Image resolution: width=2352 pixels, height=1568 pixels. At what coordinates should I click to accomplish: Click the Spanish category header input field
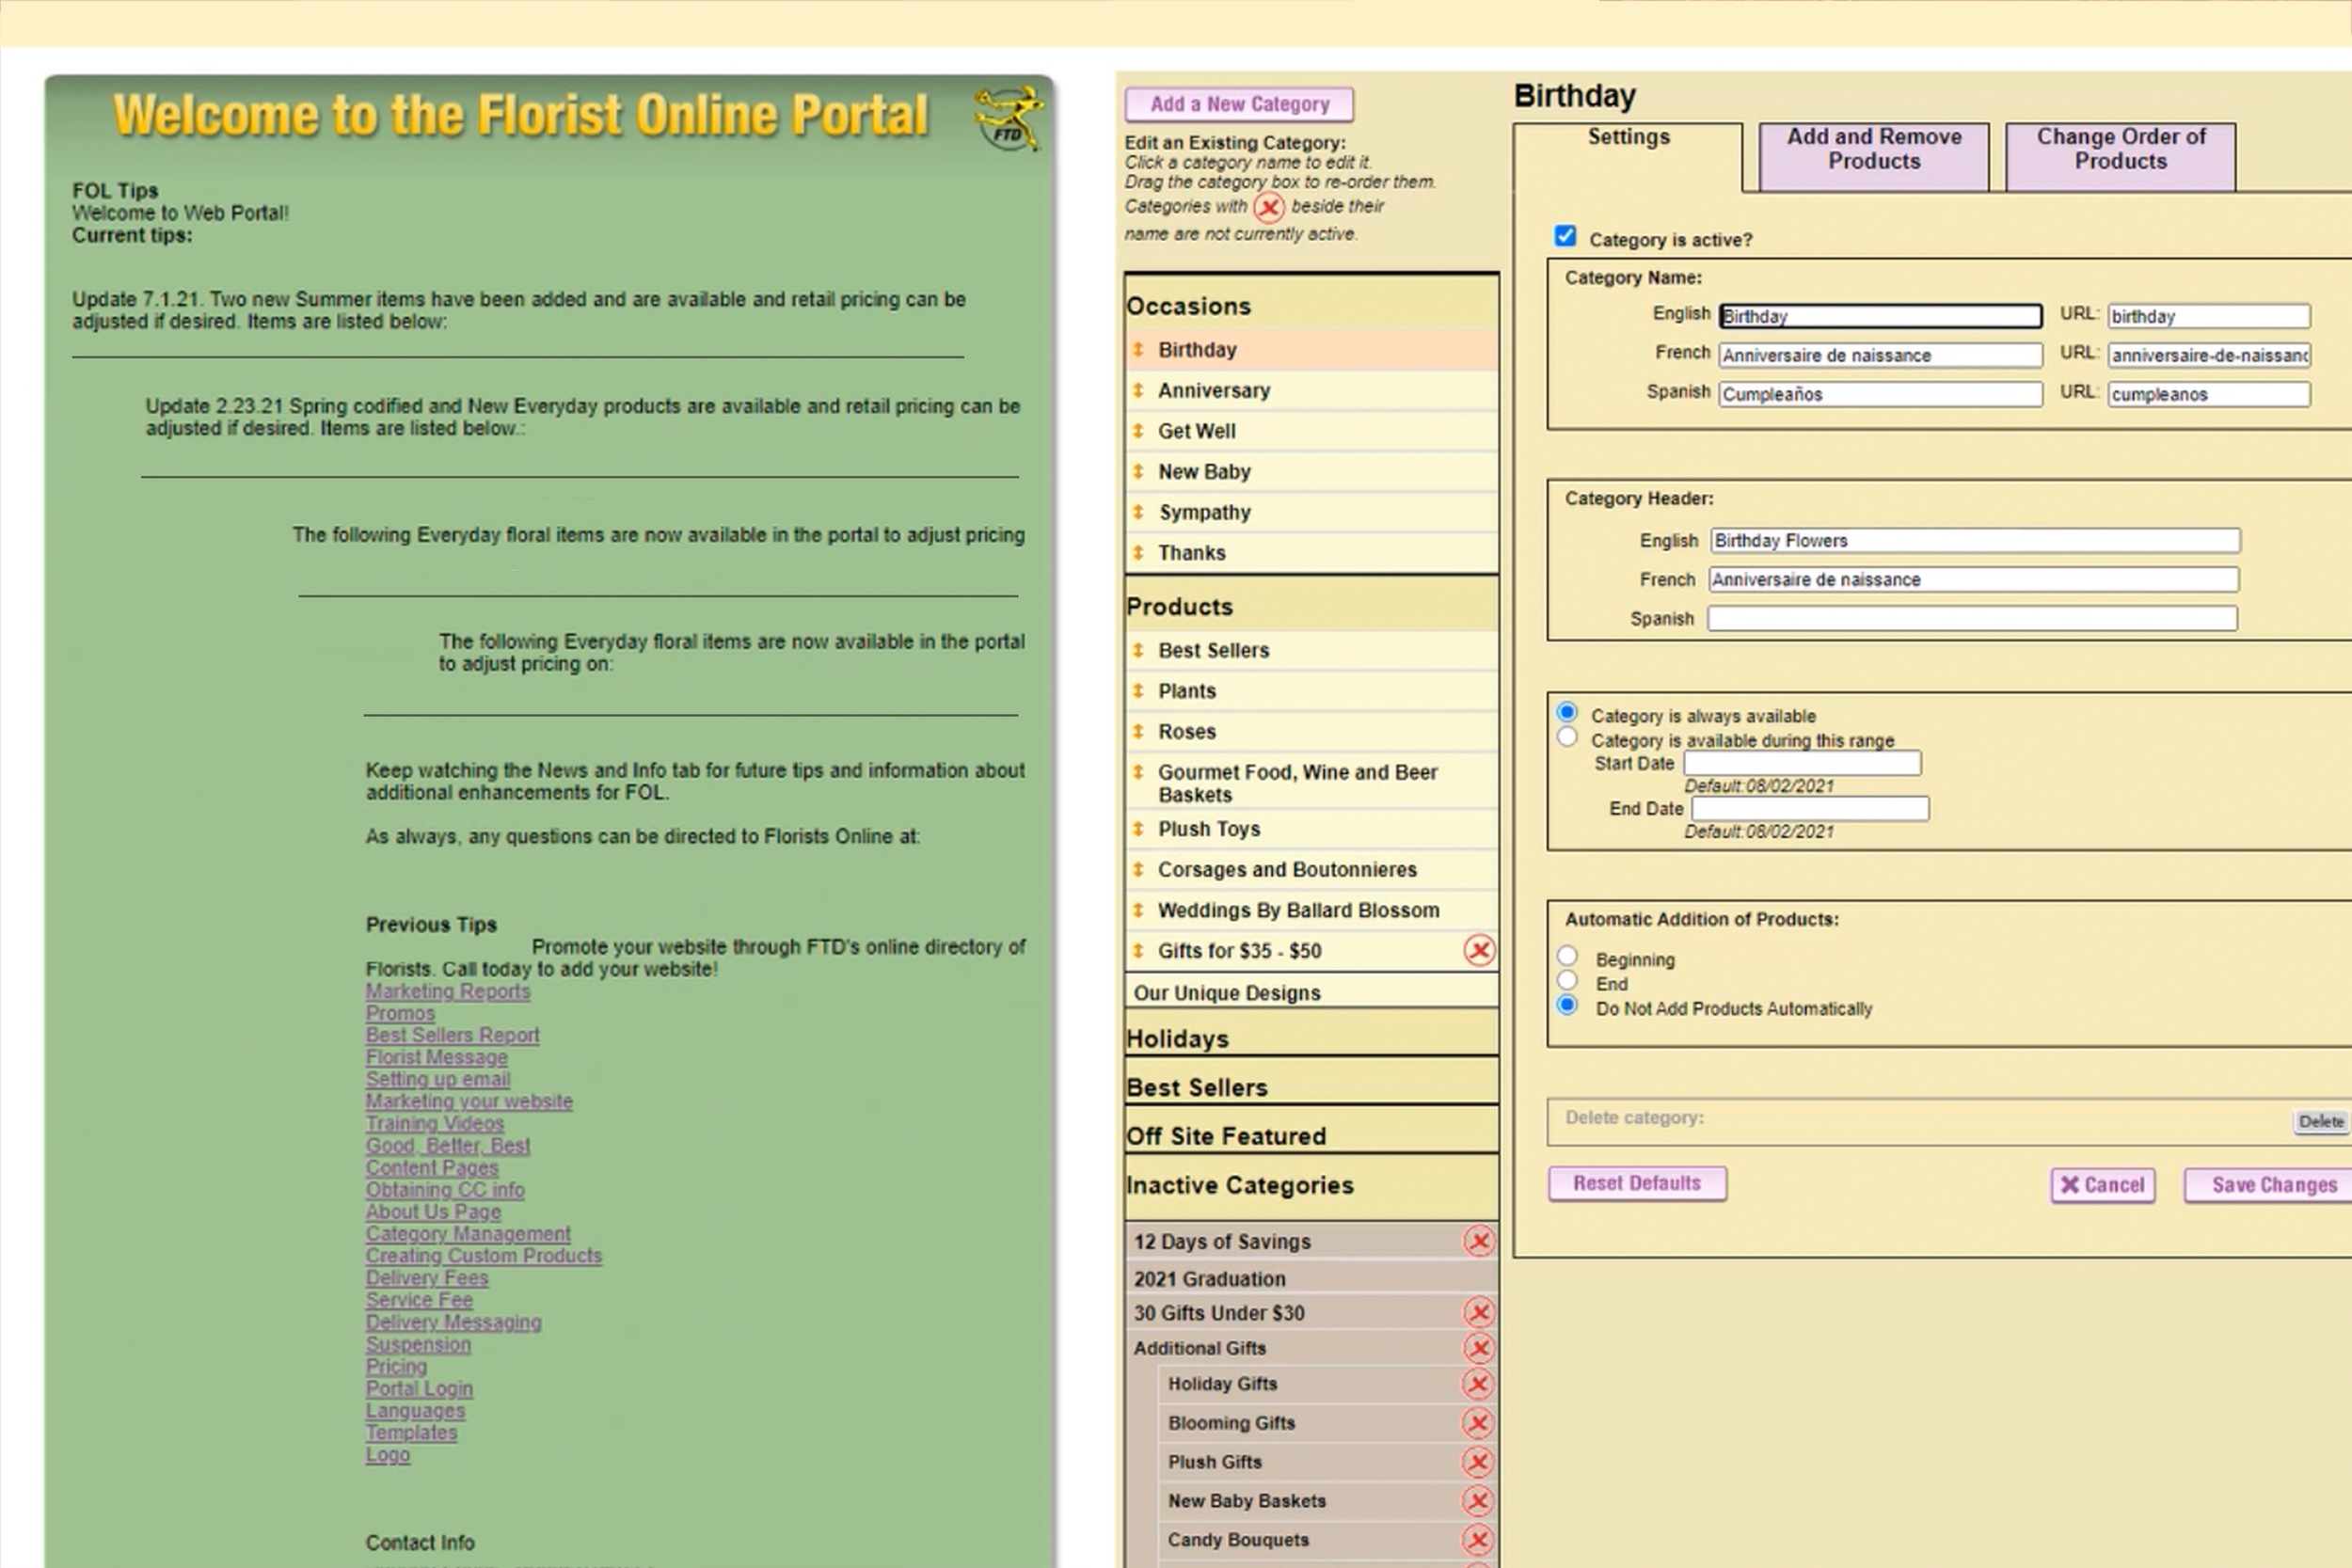point(1971,619)
